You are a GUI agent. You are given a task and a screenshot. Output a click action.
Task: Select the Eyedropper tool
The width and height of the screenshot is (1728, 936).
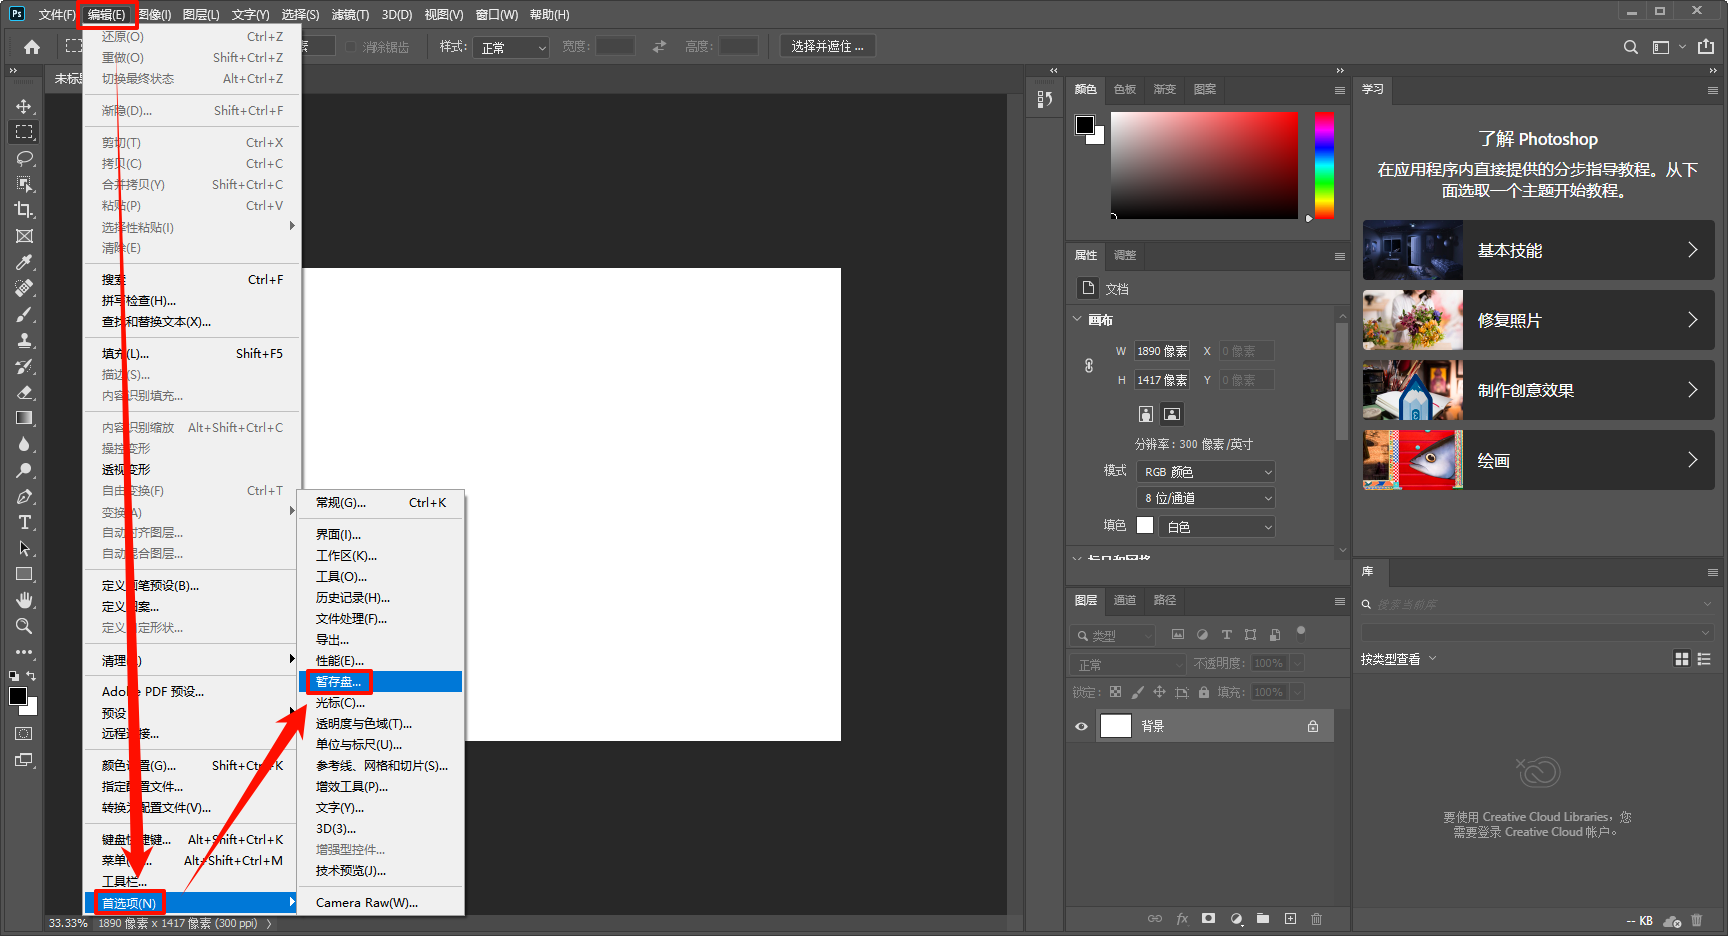click(x=24, y=262)
